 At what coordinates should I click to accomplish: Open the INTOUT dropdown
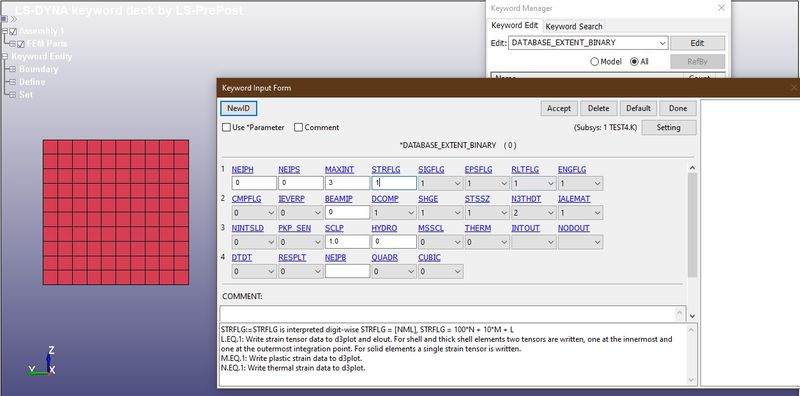point(533,242)
